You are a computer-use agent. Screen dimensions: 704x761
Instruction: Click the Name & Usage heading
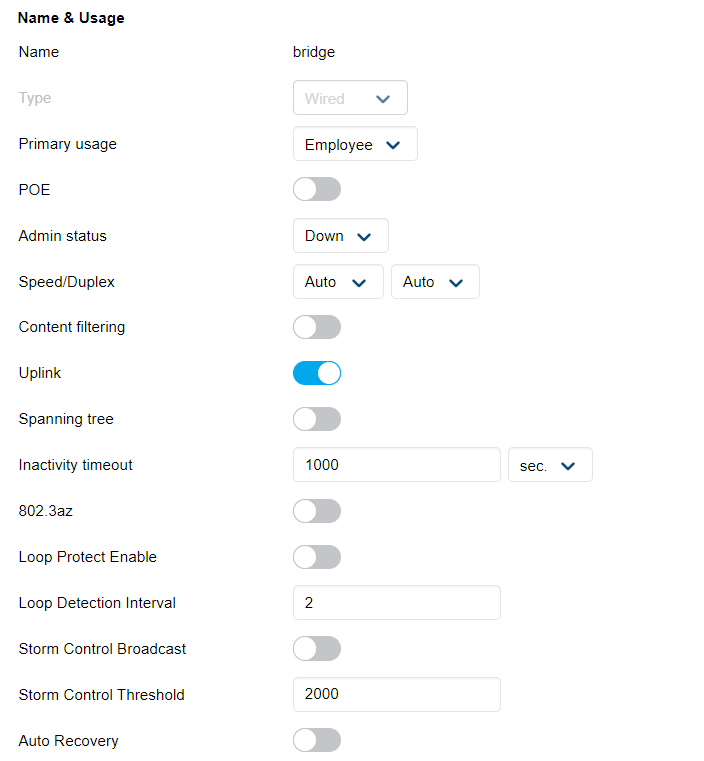[71, 18]
